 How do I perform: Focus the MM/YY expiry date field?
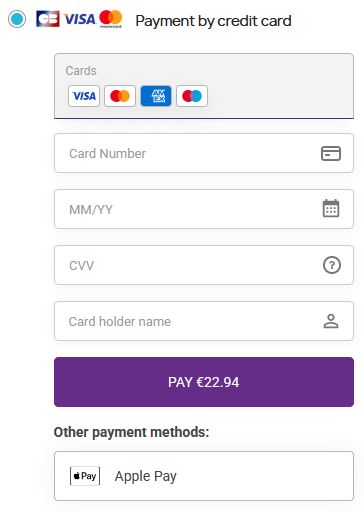coord(204,209)
